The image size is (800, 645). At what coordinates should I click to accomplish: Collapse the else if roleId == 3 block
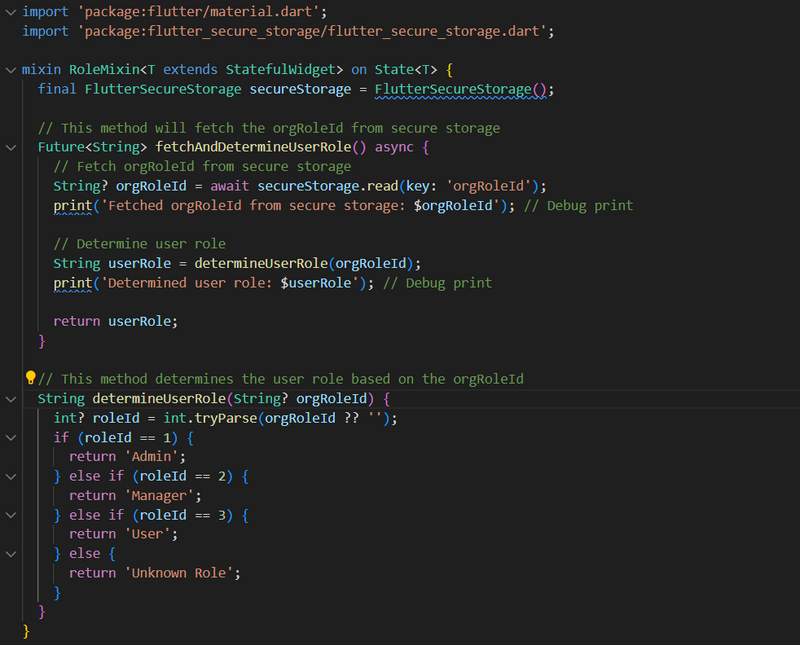coord(10,515)
